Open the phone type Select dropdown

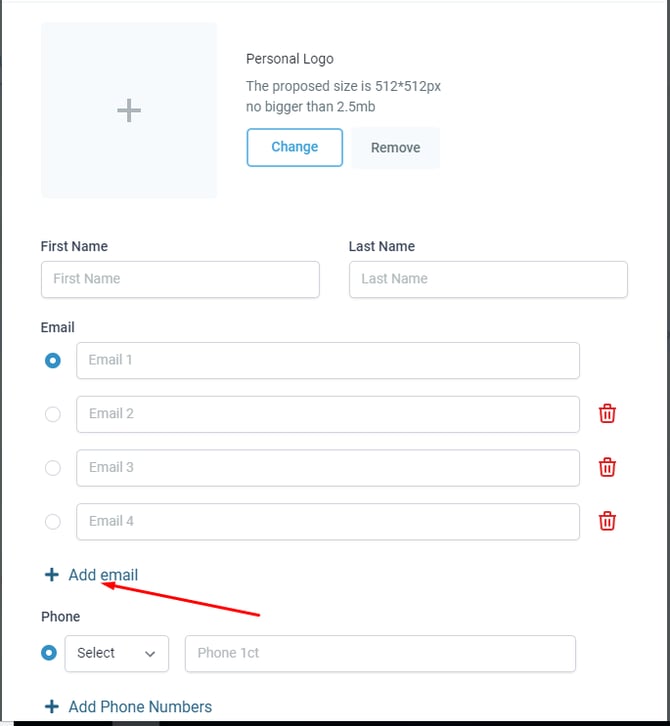[117, 653]
